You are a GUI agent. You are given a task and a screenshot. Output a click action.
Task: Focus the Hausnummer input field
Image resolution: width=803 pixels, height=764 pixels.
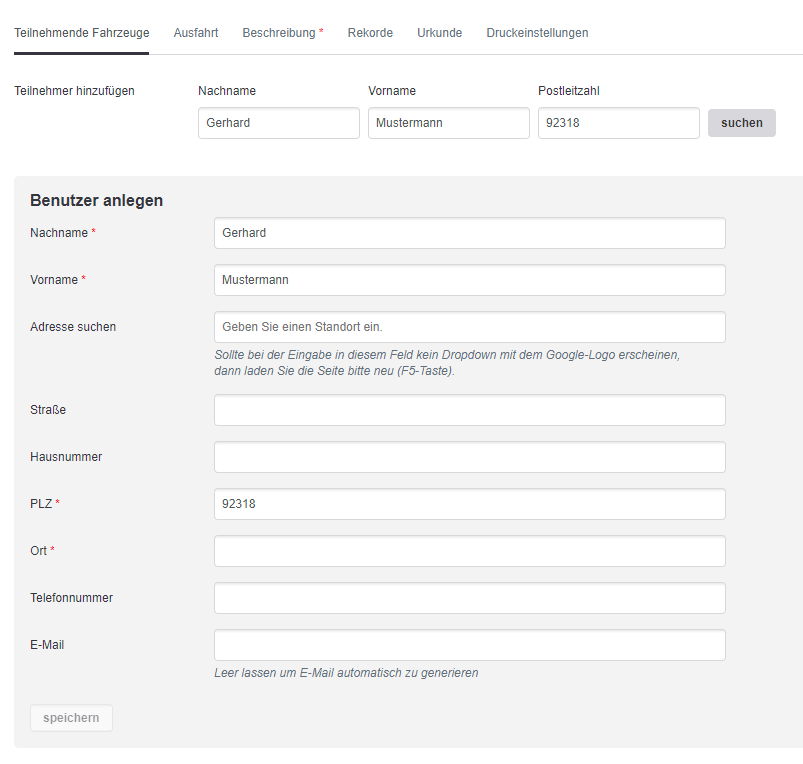click(x=470, y=457)
